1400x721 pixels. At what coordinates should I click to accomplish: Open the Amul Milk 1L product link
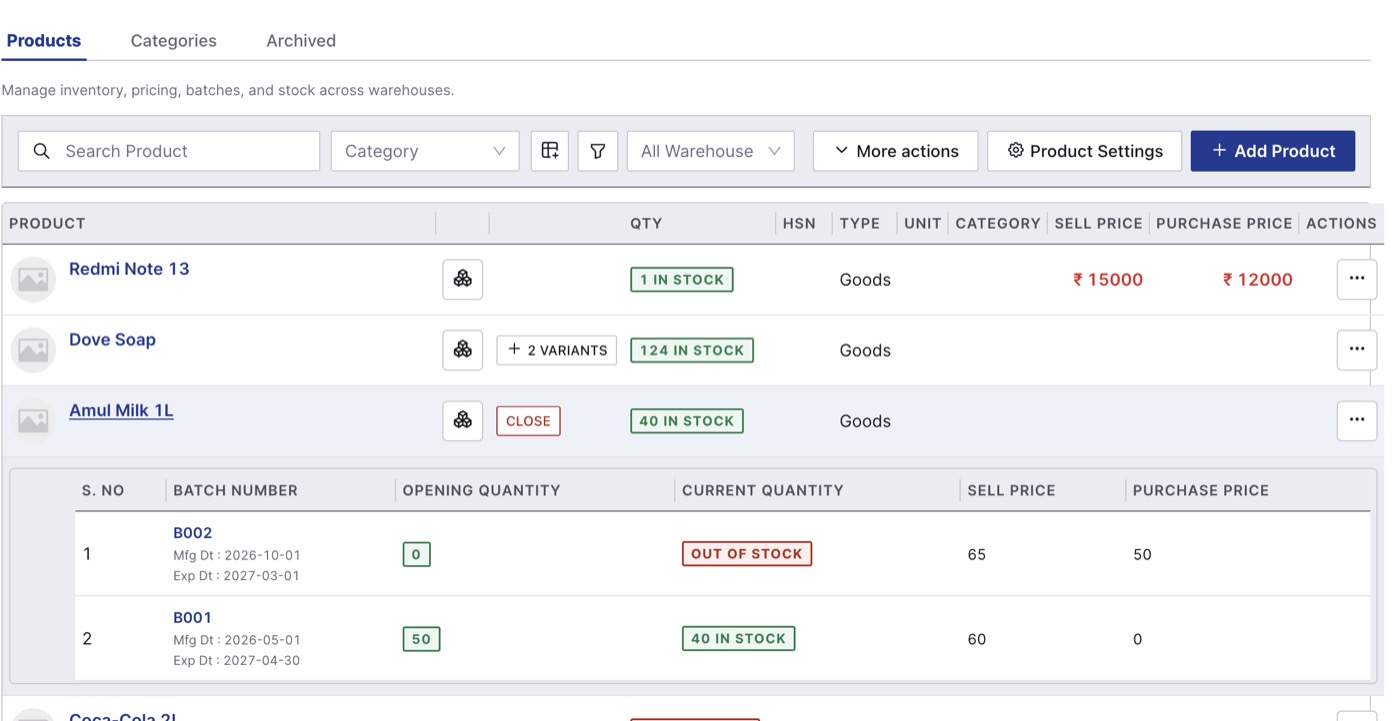(121, 411)
